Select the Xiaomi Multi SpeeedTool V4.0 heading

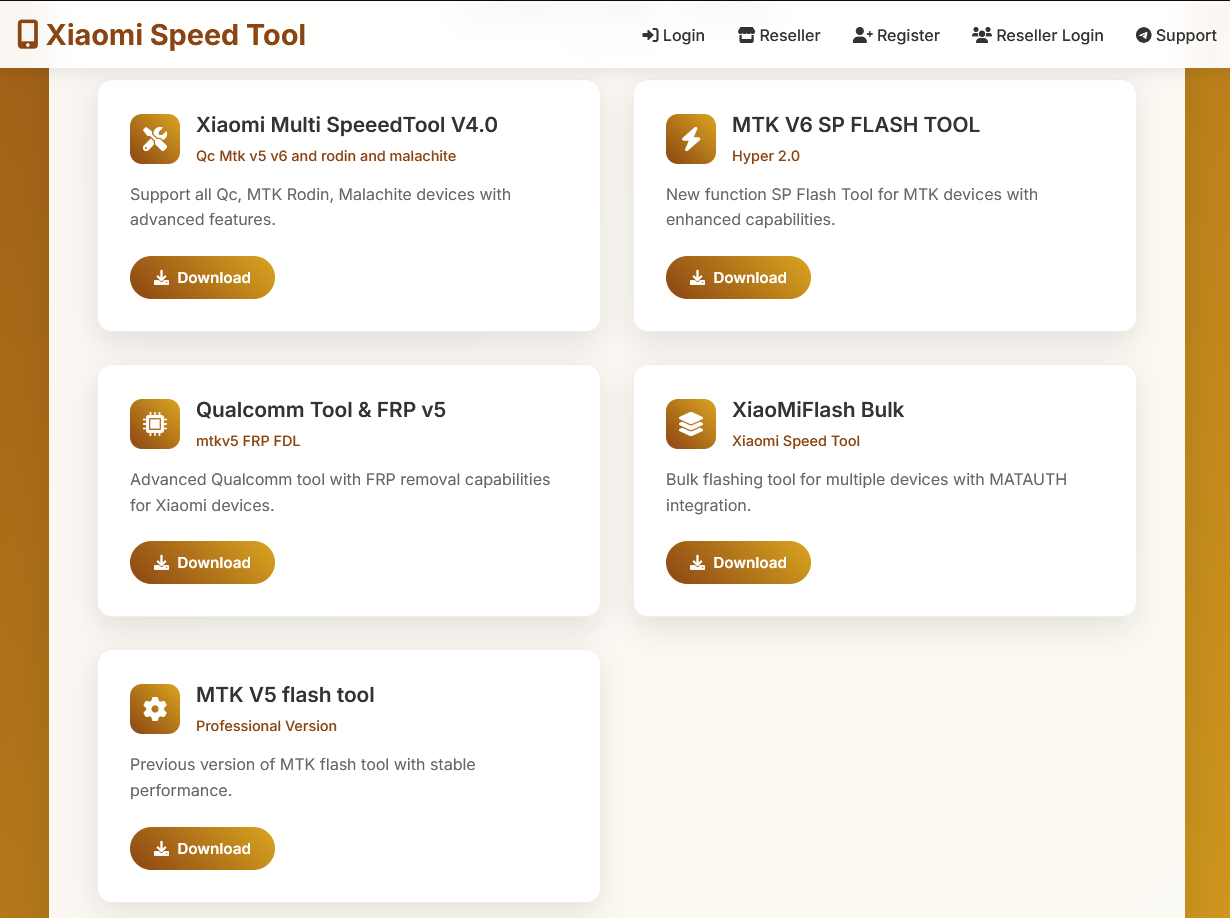click(347, 125)
